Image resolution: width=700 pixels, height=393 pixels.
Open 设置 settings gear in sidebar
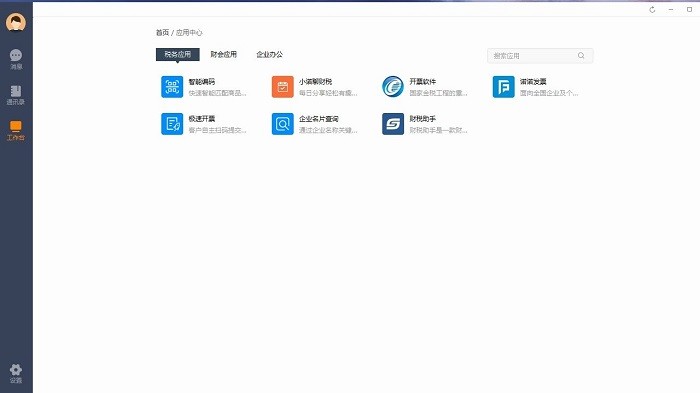point(16,374)
